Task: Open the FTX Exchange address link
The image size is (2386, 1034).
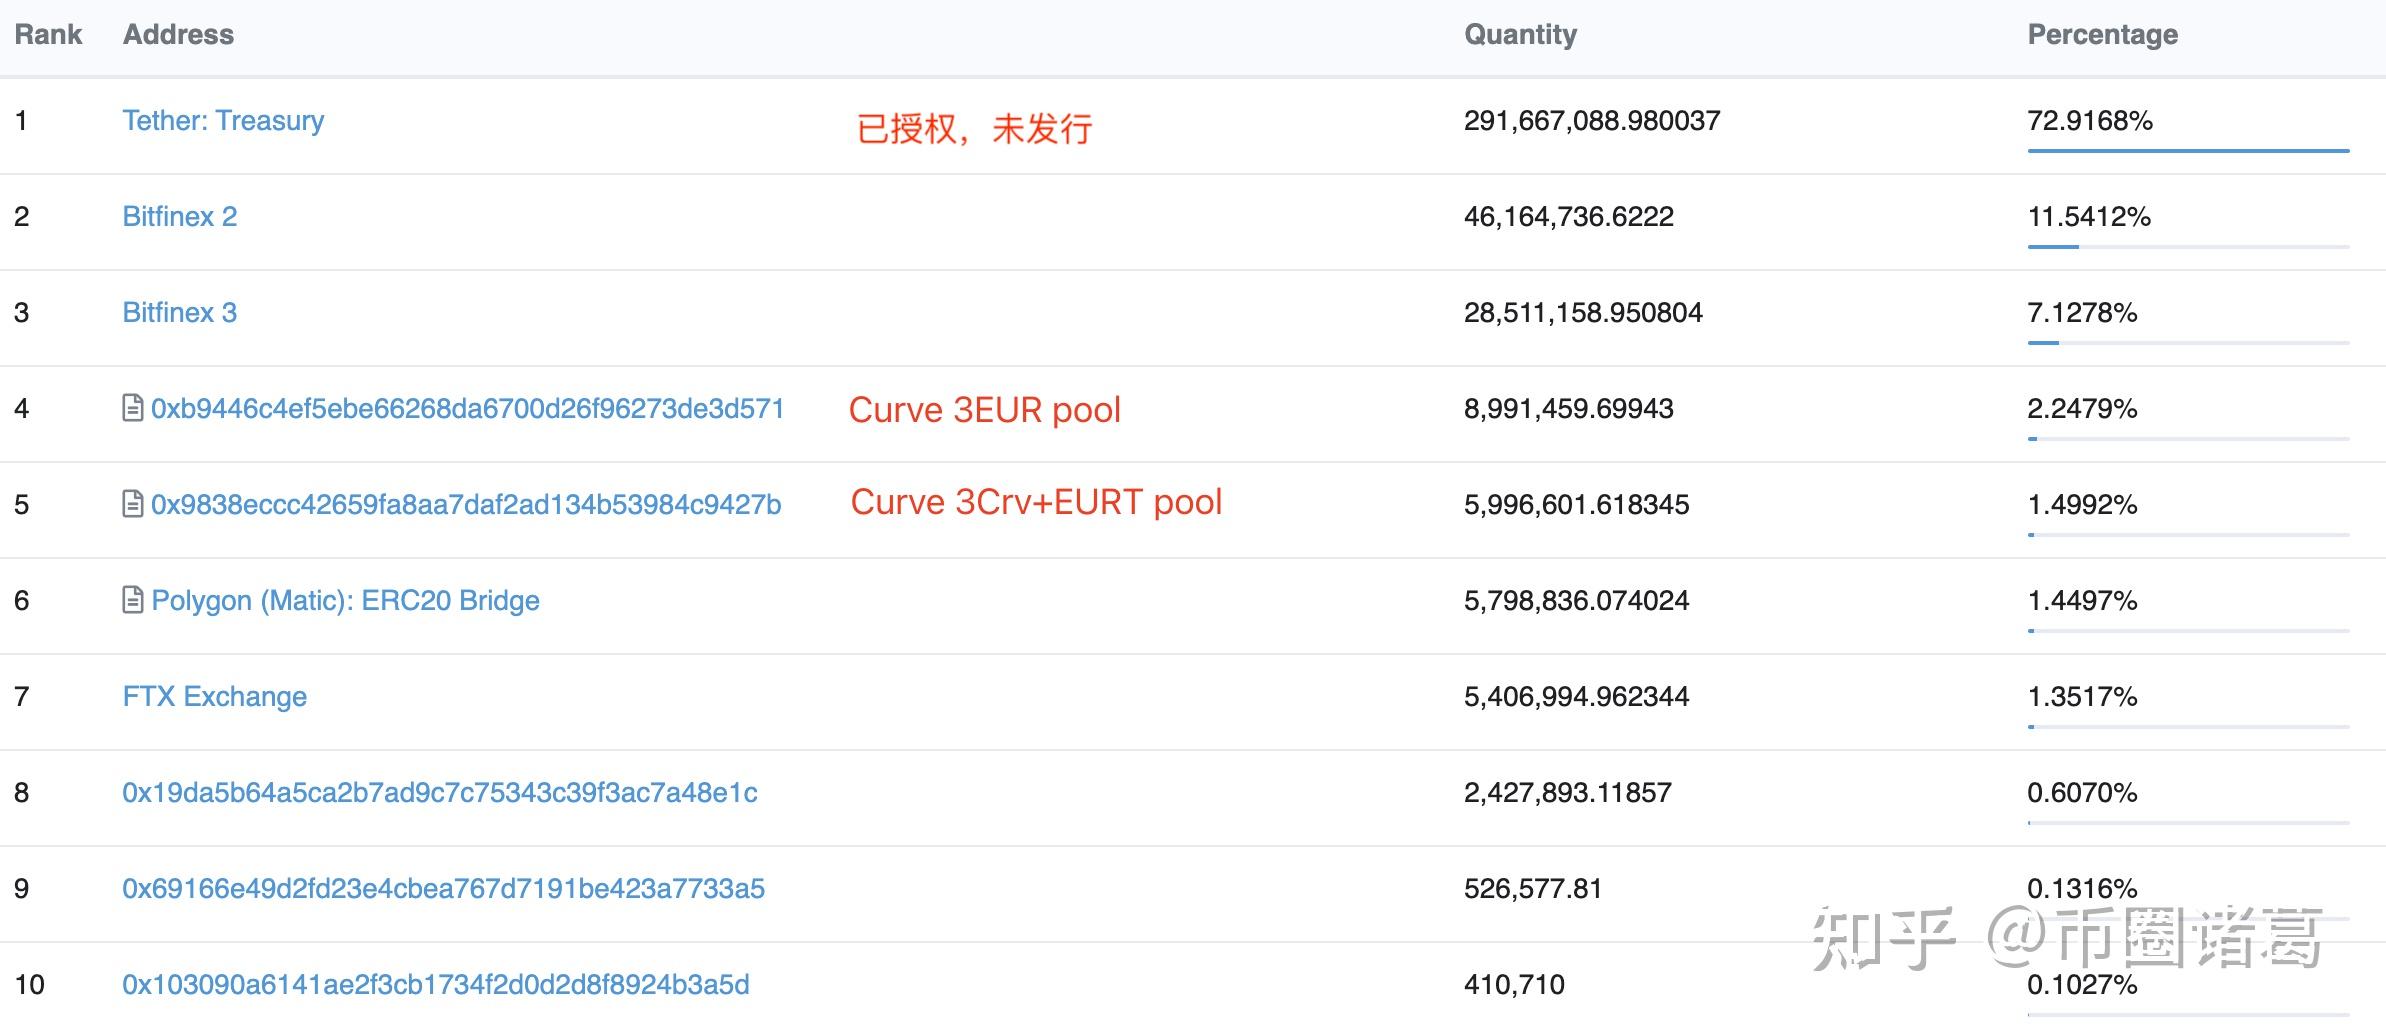Action: pyautogui.click(x=215, y=697)
